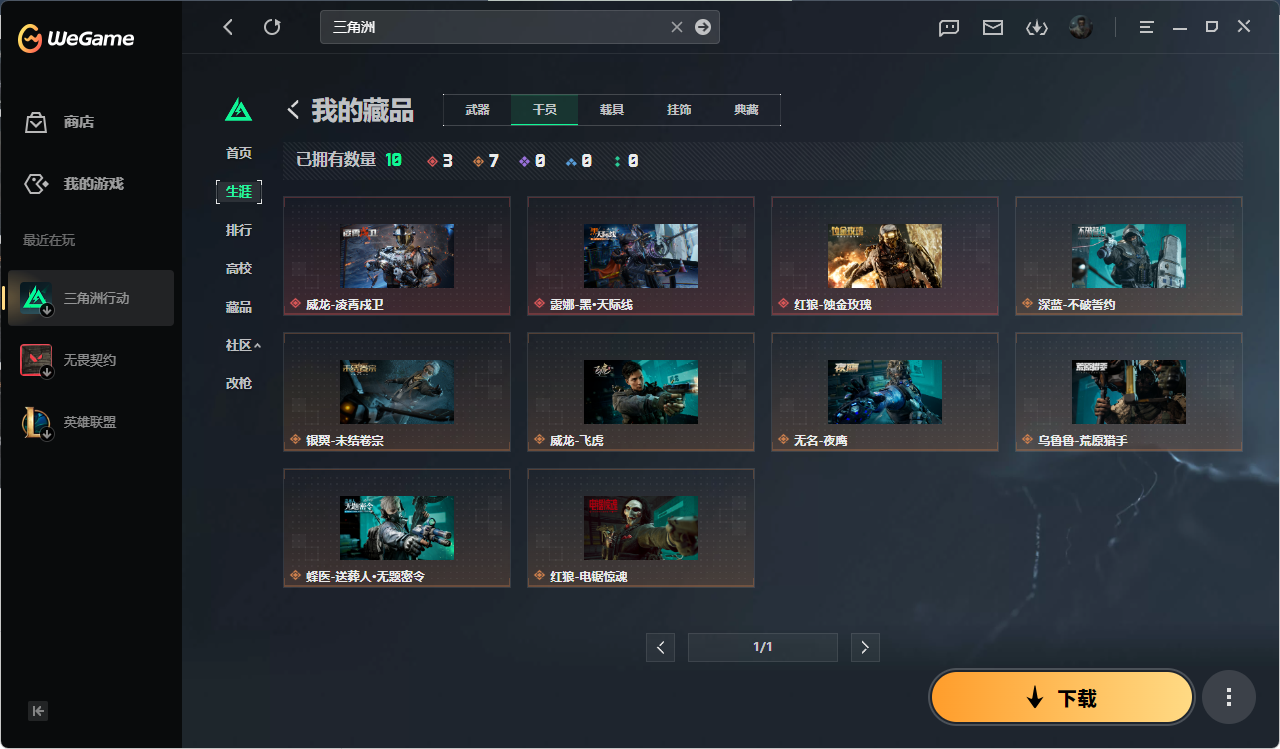Click the purple rarity count 0
This screenshot has width=1280, height=749.
pos(532,161)
